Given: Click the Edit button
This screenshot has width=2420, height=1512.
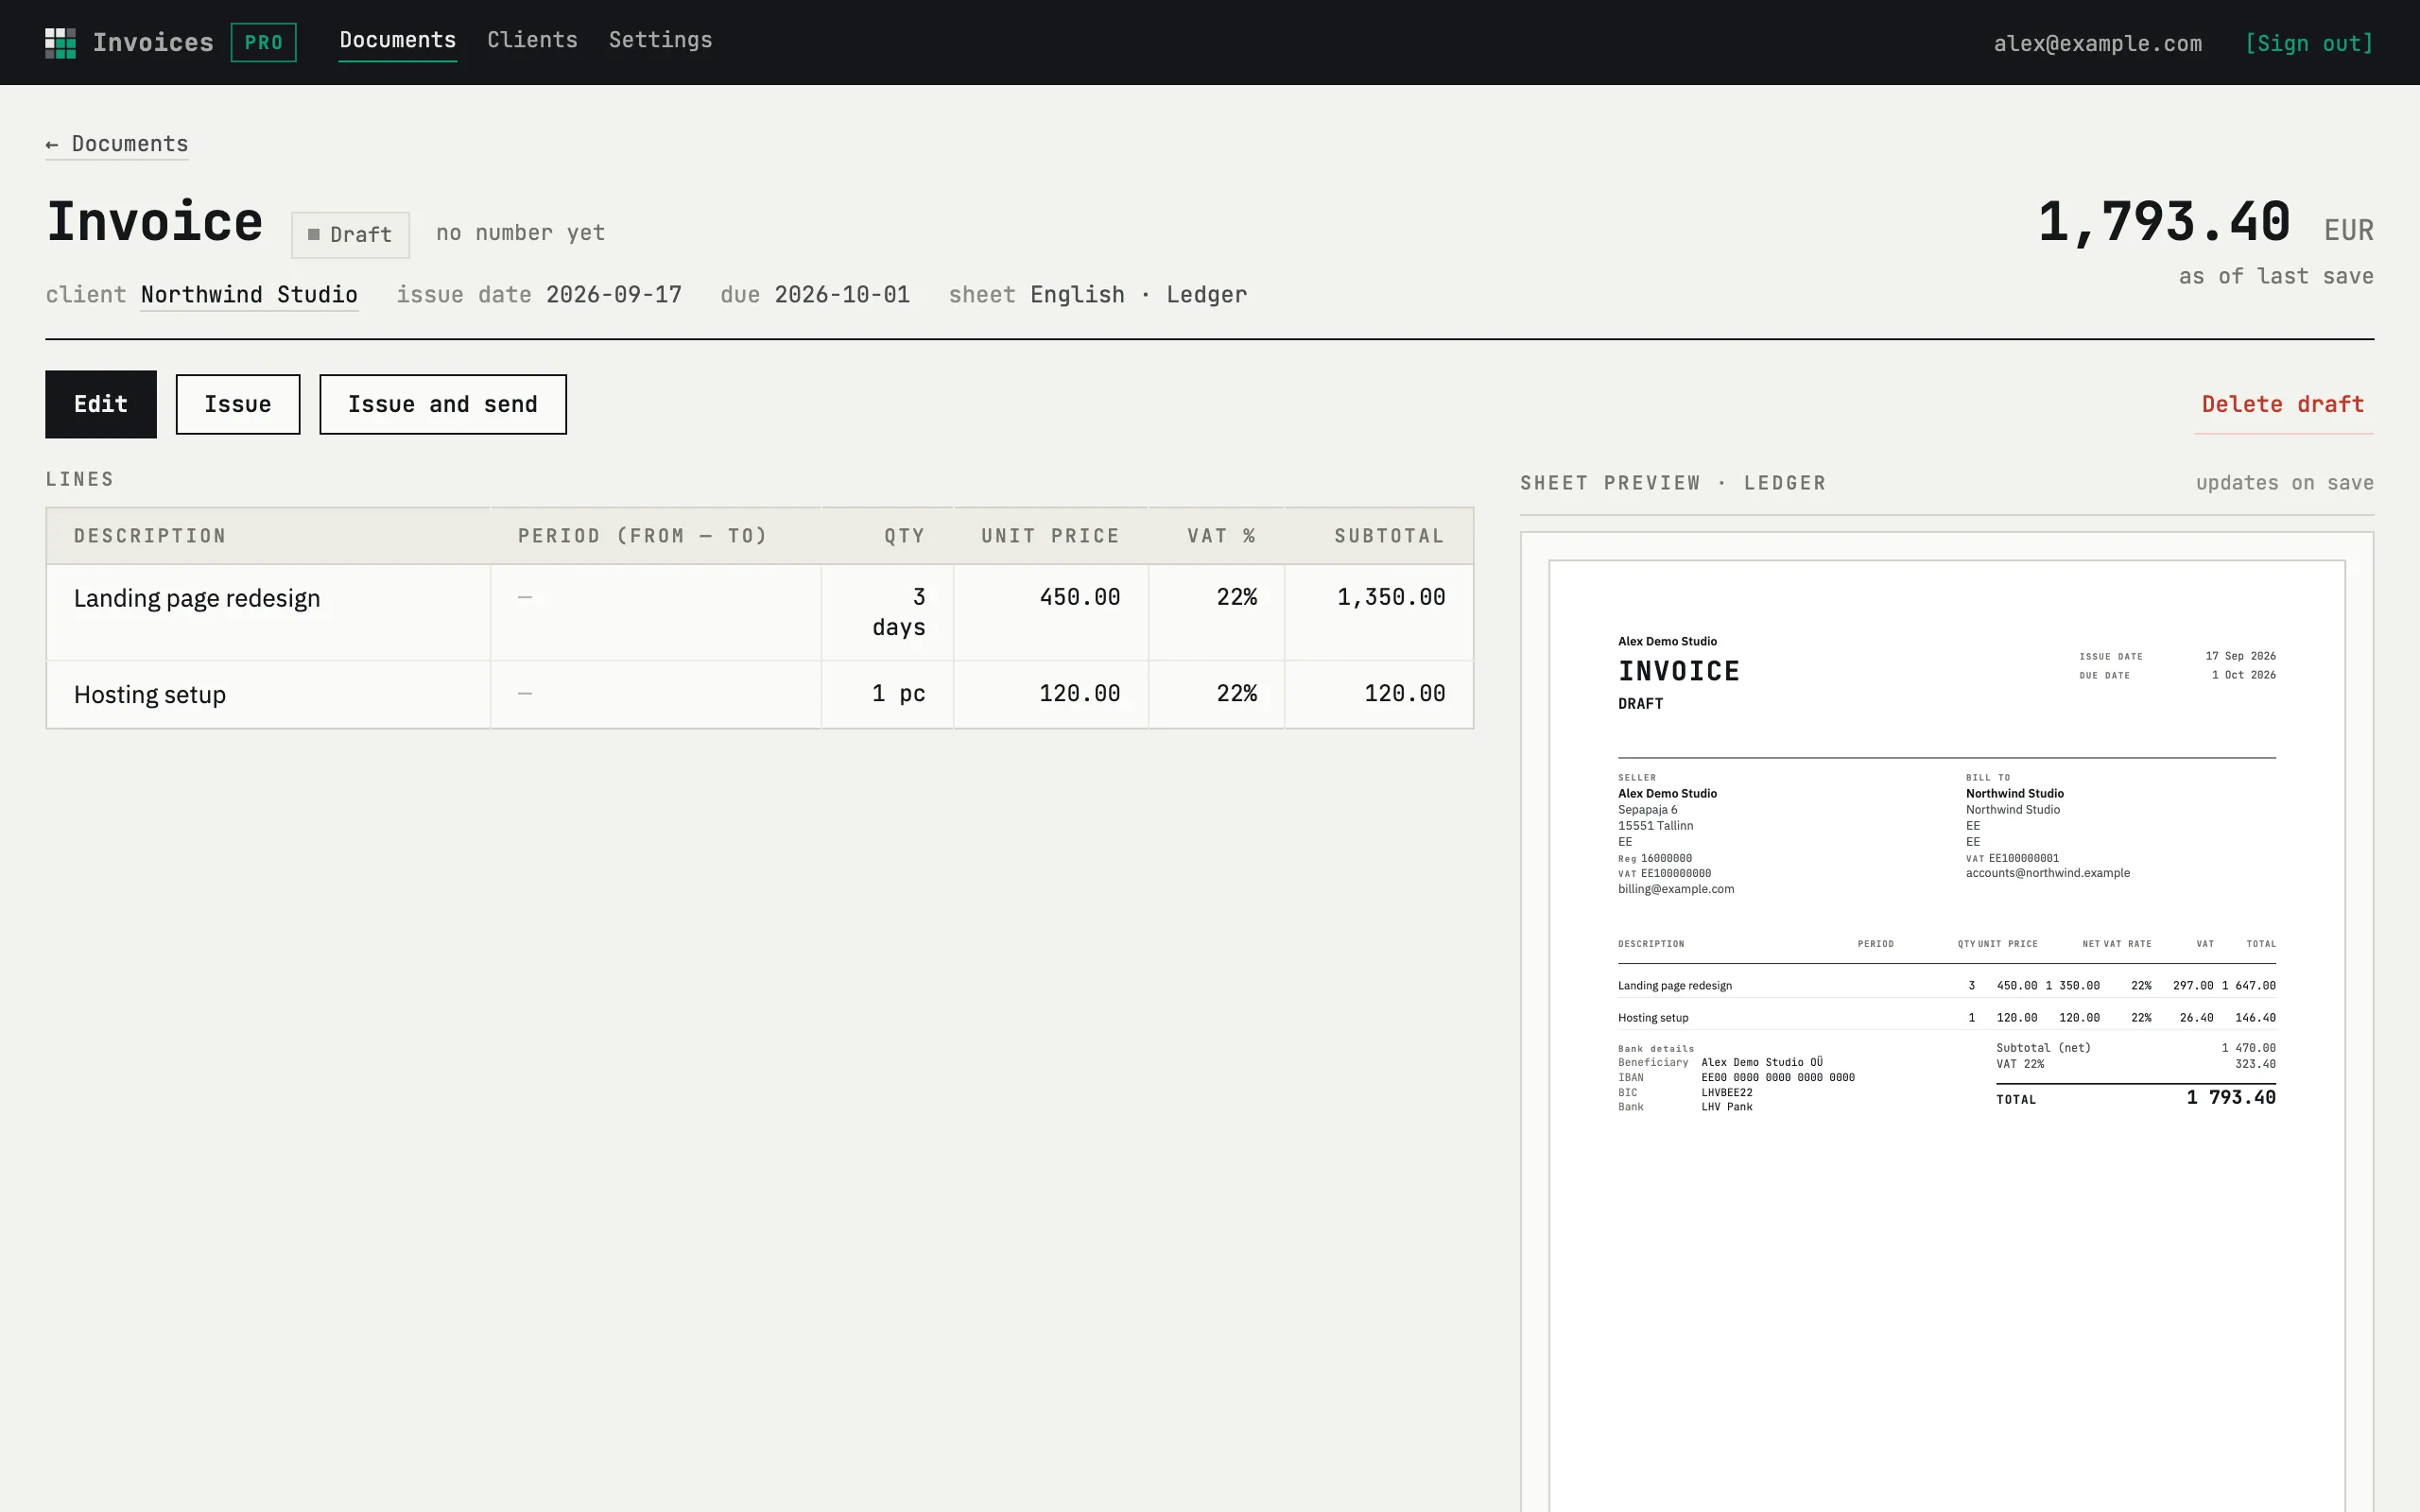Looking at the screenshot, I should [x=101, y=404].
